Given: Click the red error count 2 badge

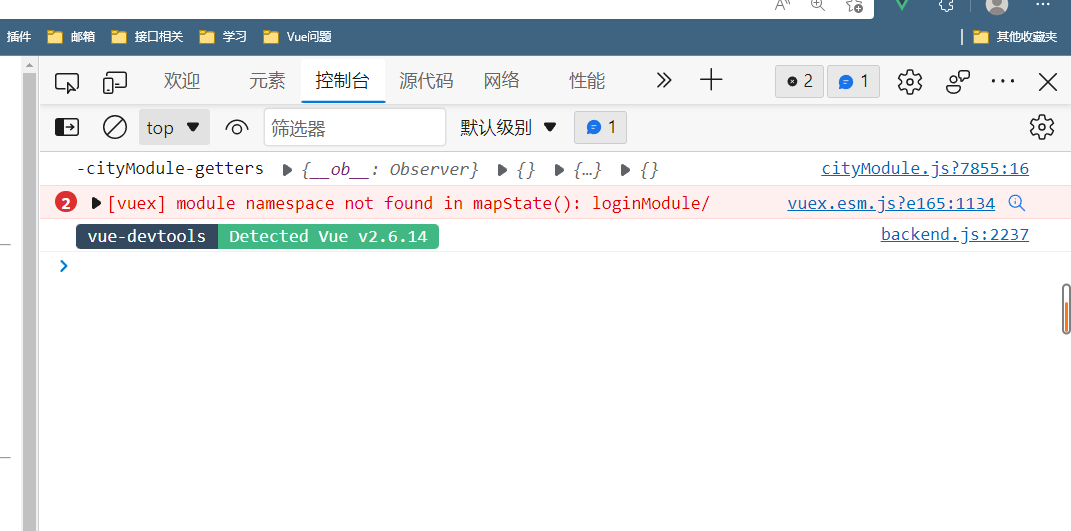Looking at the screenshot, I should point(66,203).
